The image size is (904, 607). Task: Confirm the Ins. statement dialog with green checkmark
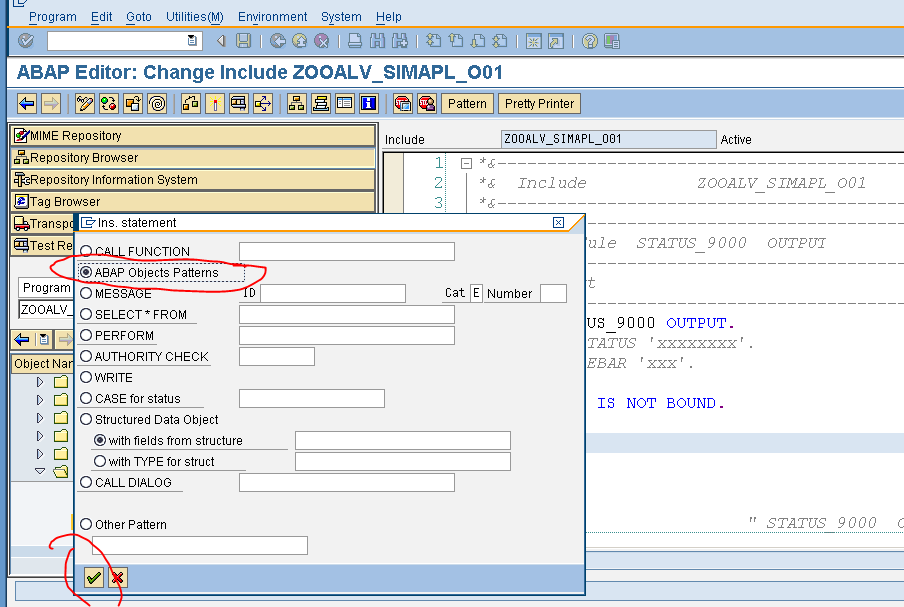pyautogui.click(x=93, y=577)
